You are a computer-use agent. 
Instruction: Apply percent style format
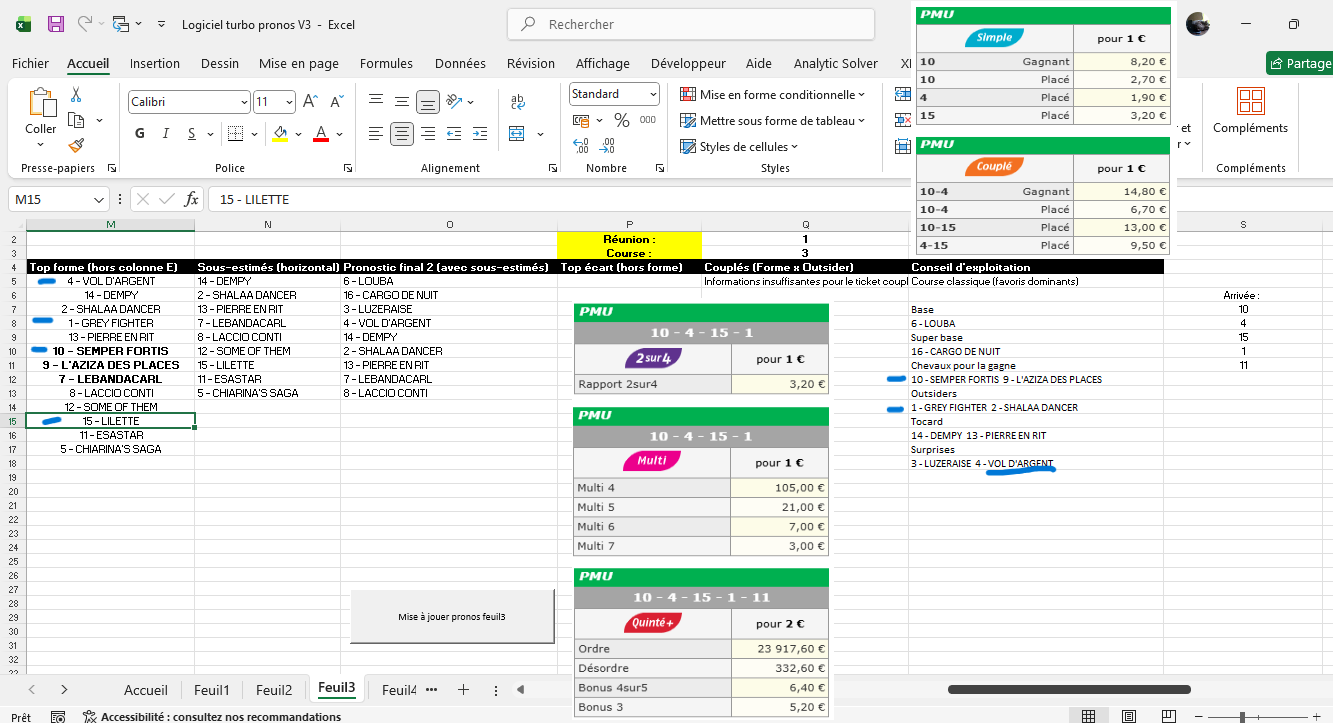point(621,120)
